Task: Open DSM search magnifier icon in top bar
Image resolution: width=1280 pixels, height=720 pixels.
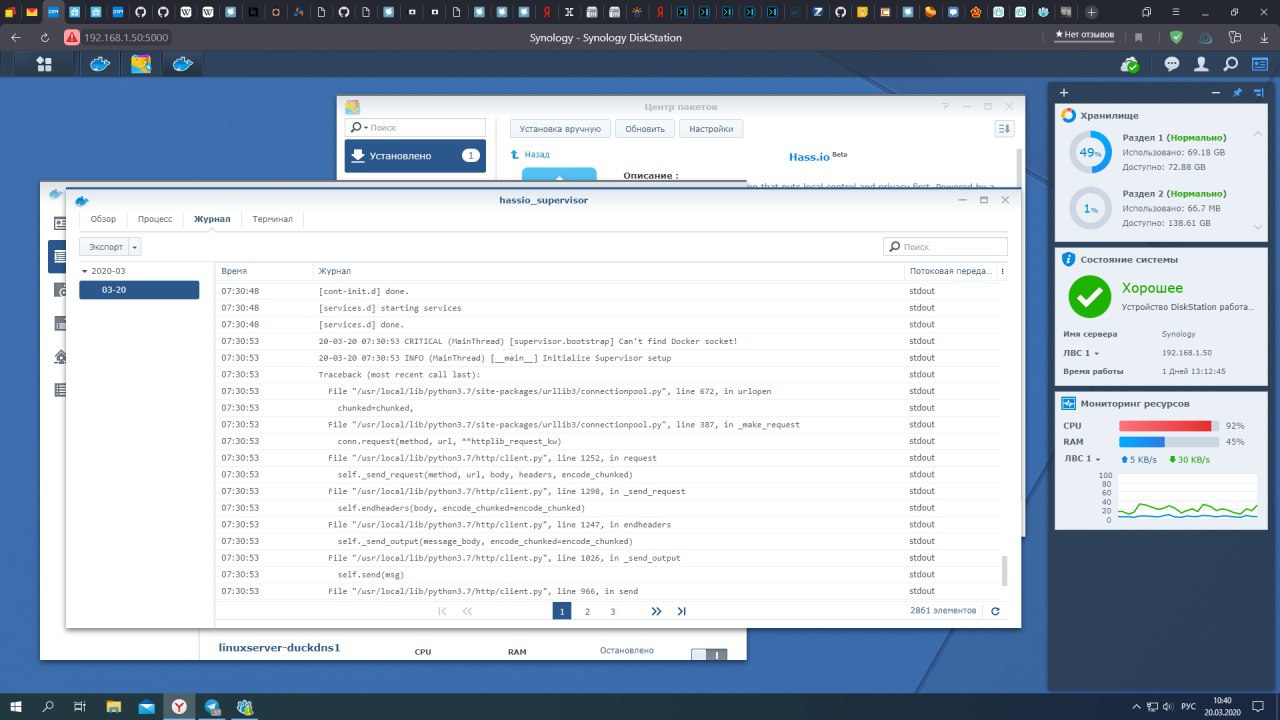Action: [1232, 64]
